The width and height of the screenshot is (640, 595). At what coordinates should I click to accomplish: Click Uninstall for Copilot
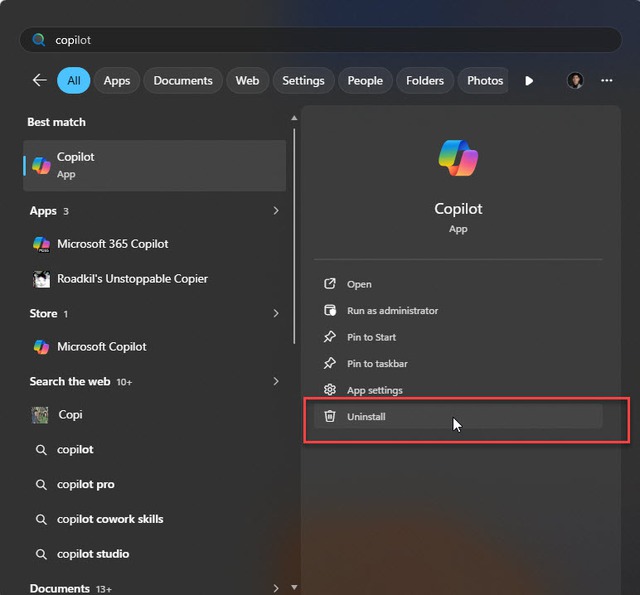point(458,417)
